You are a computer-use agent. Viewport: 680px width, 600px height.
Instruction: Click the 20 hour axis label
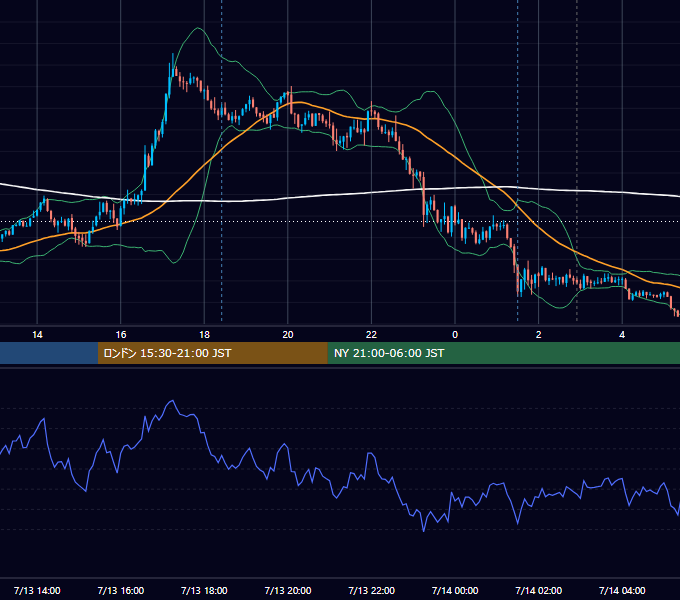(288, 335)
